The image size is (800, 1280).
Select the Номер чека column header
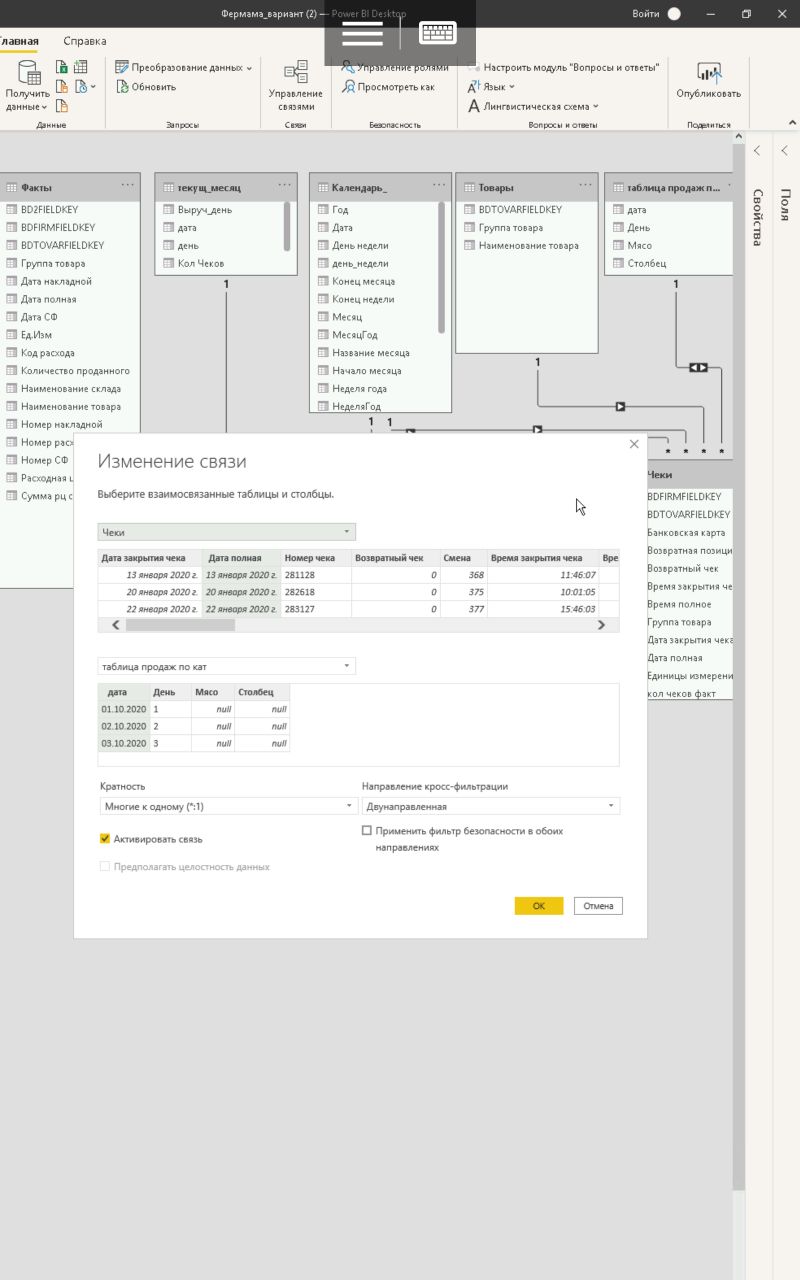[x=316, y=558]
